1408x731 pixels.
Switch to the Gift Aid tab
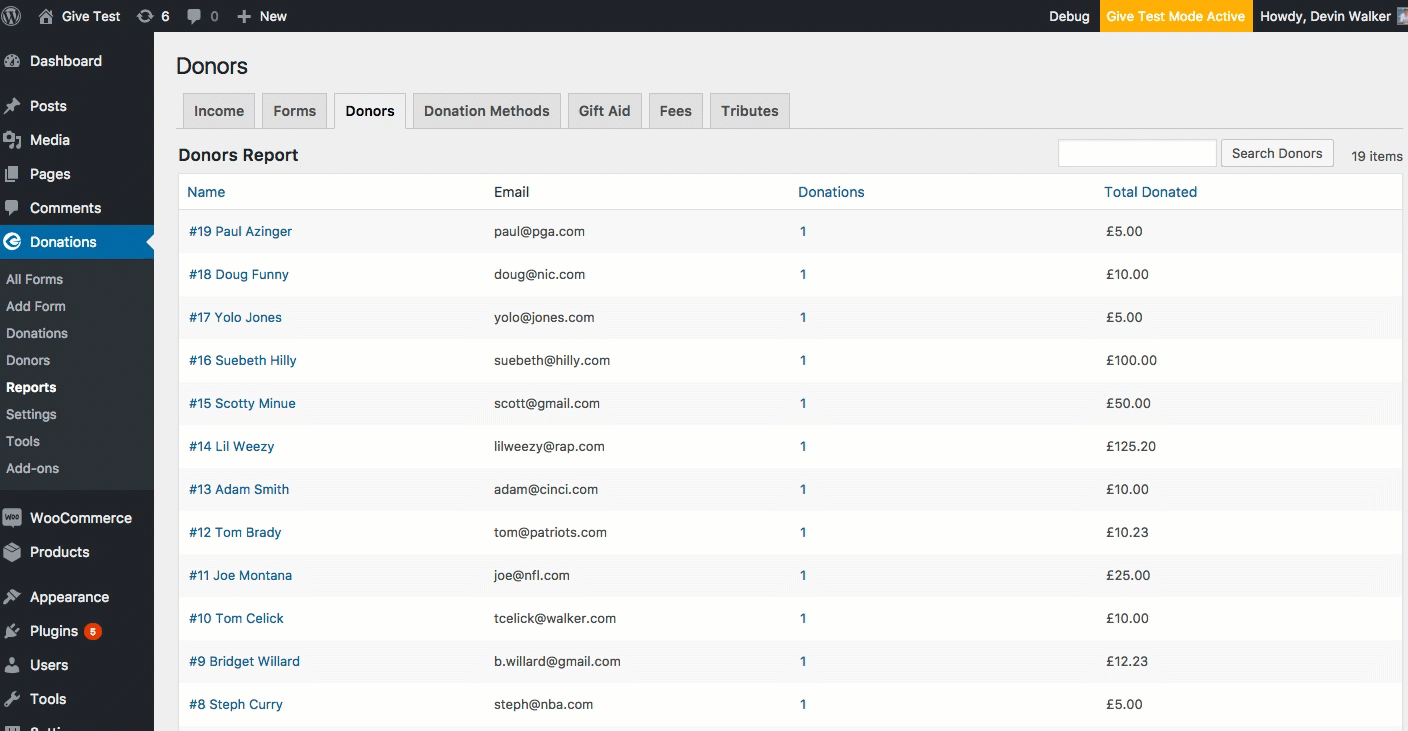[605, 111]
